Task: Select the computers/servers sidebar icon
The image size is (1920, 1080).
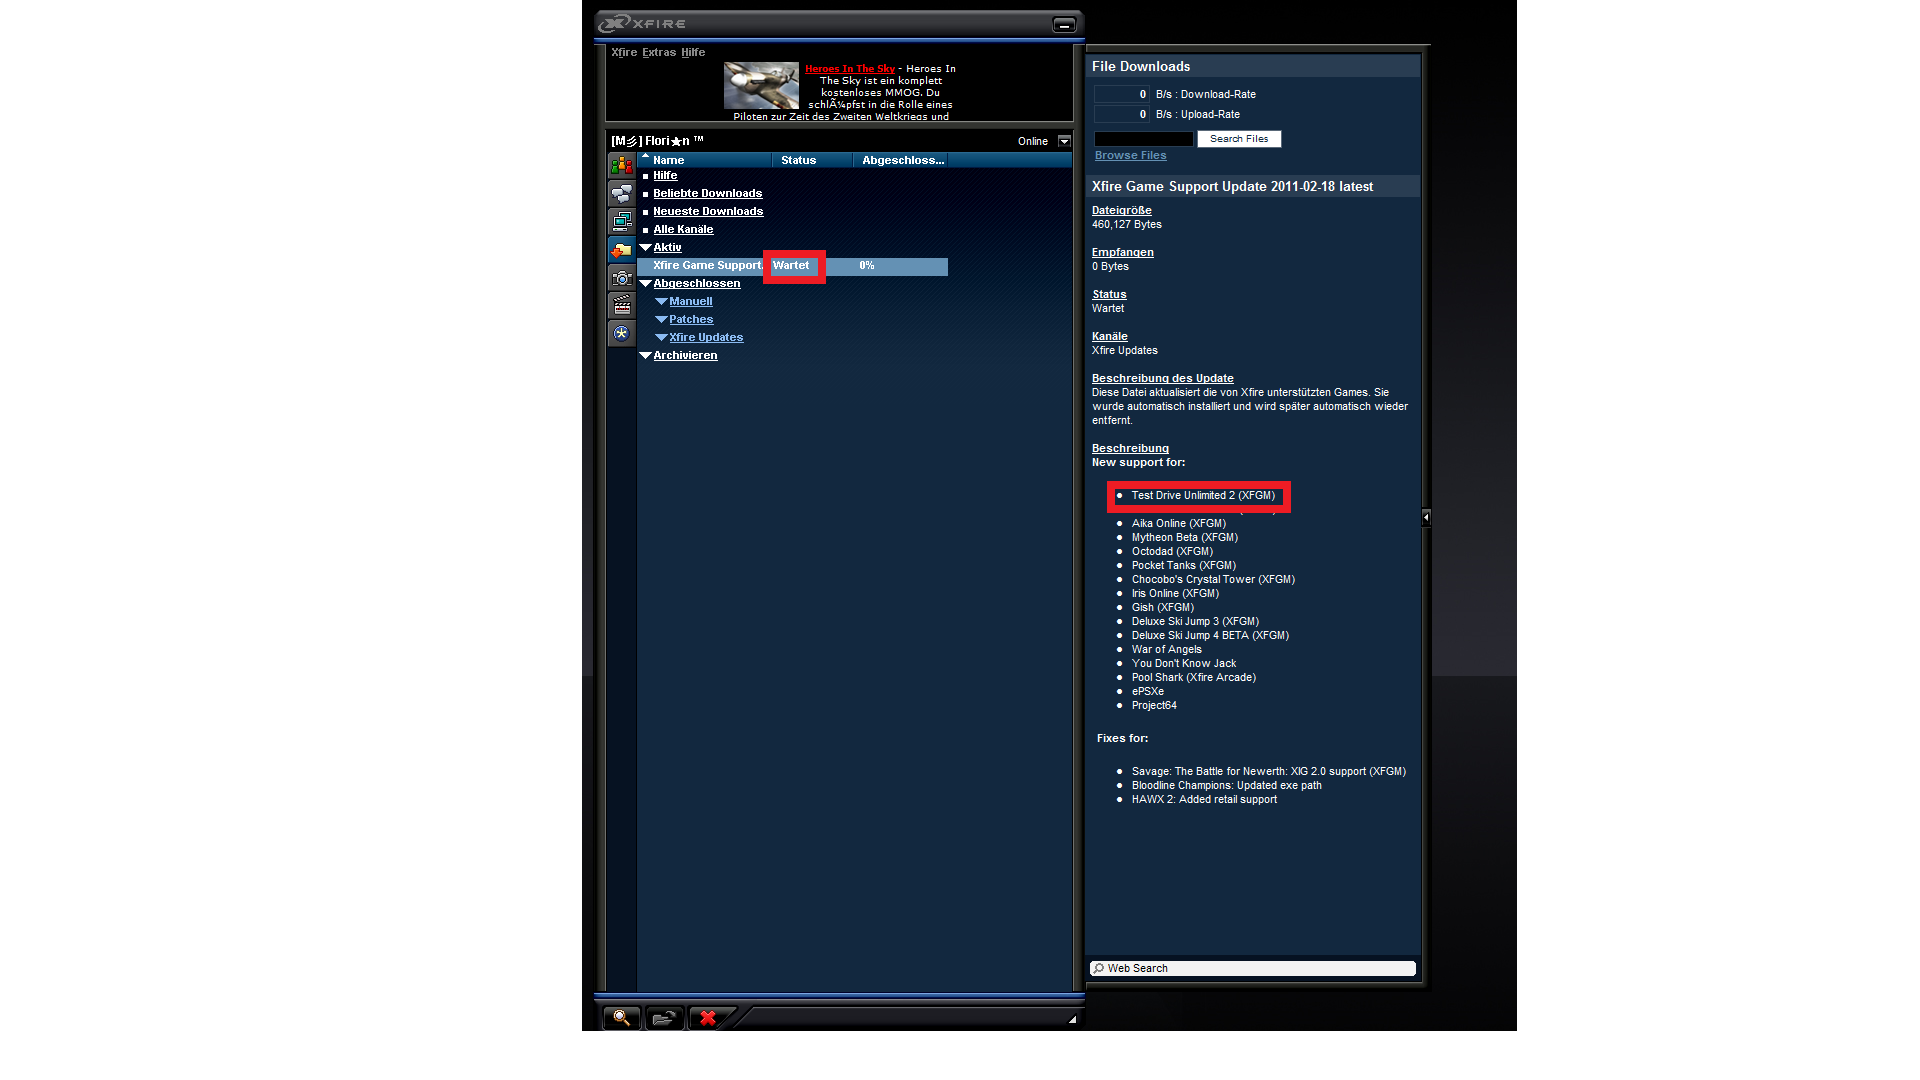Action: (x=621, y=221)
